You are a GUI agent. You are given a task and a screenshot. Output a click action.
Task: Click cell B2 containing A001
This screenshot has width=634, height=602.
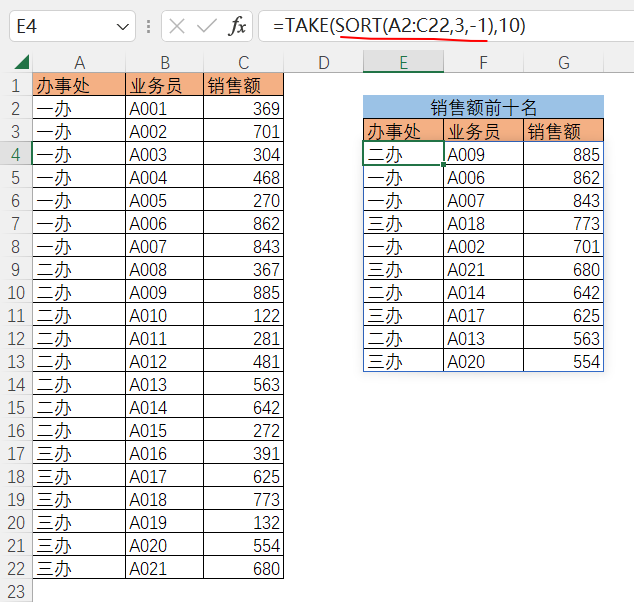(x=164, y=108)
